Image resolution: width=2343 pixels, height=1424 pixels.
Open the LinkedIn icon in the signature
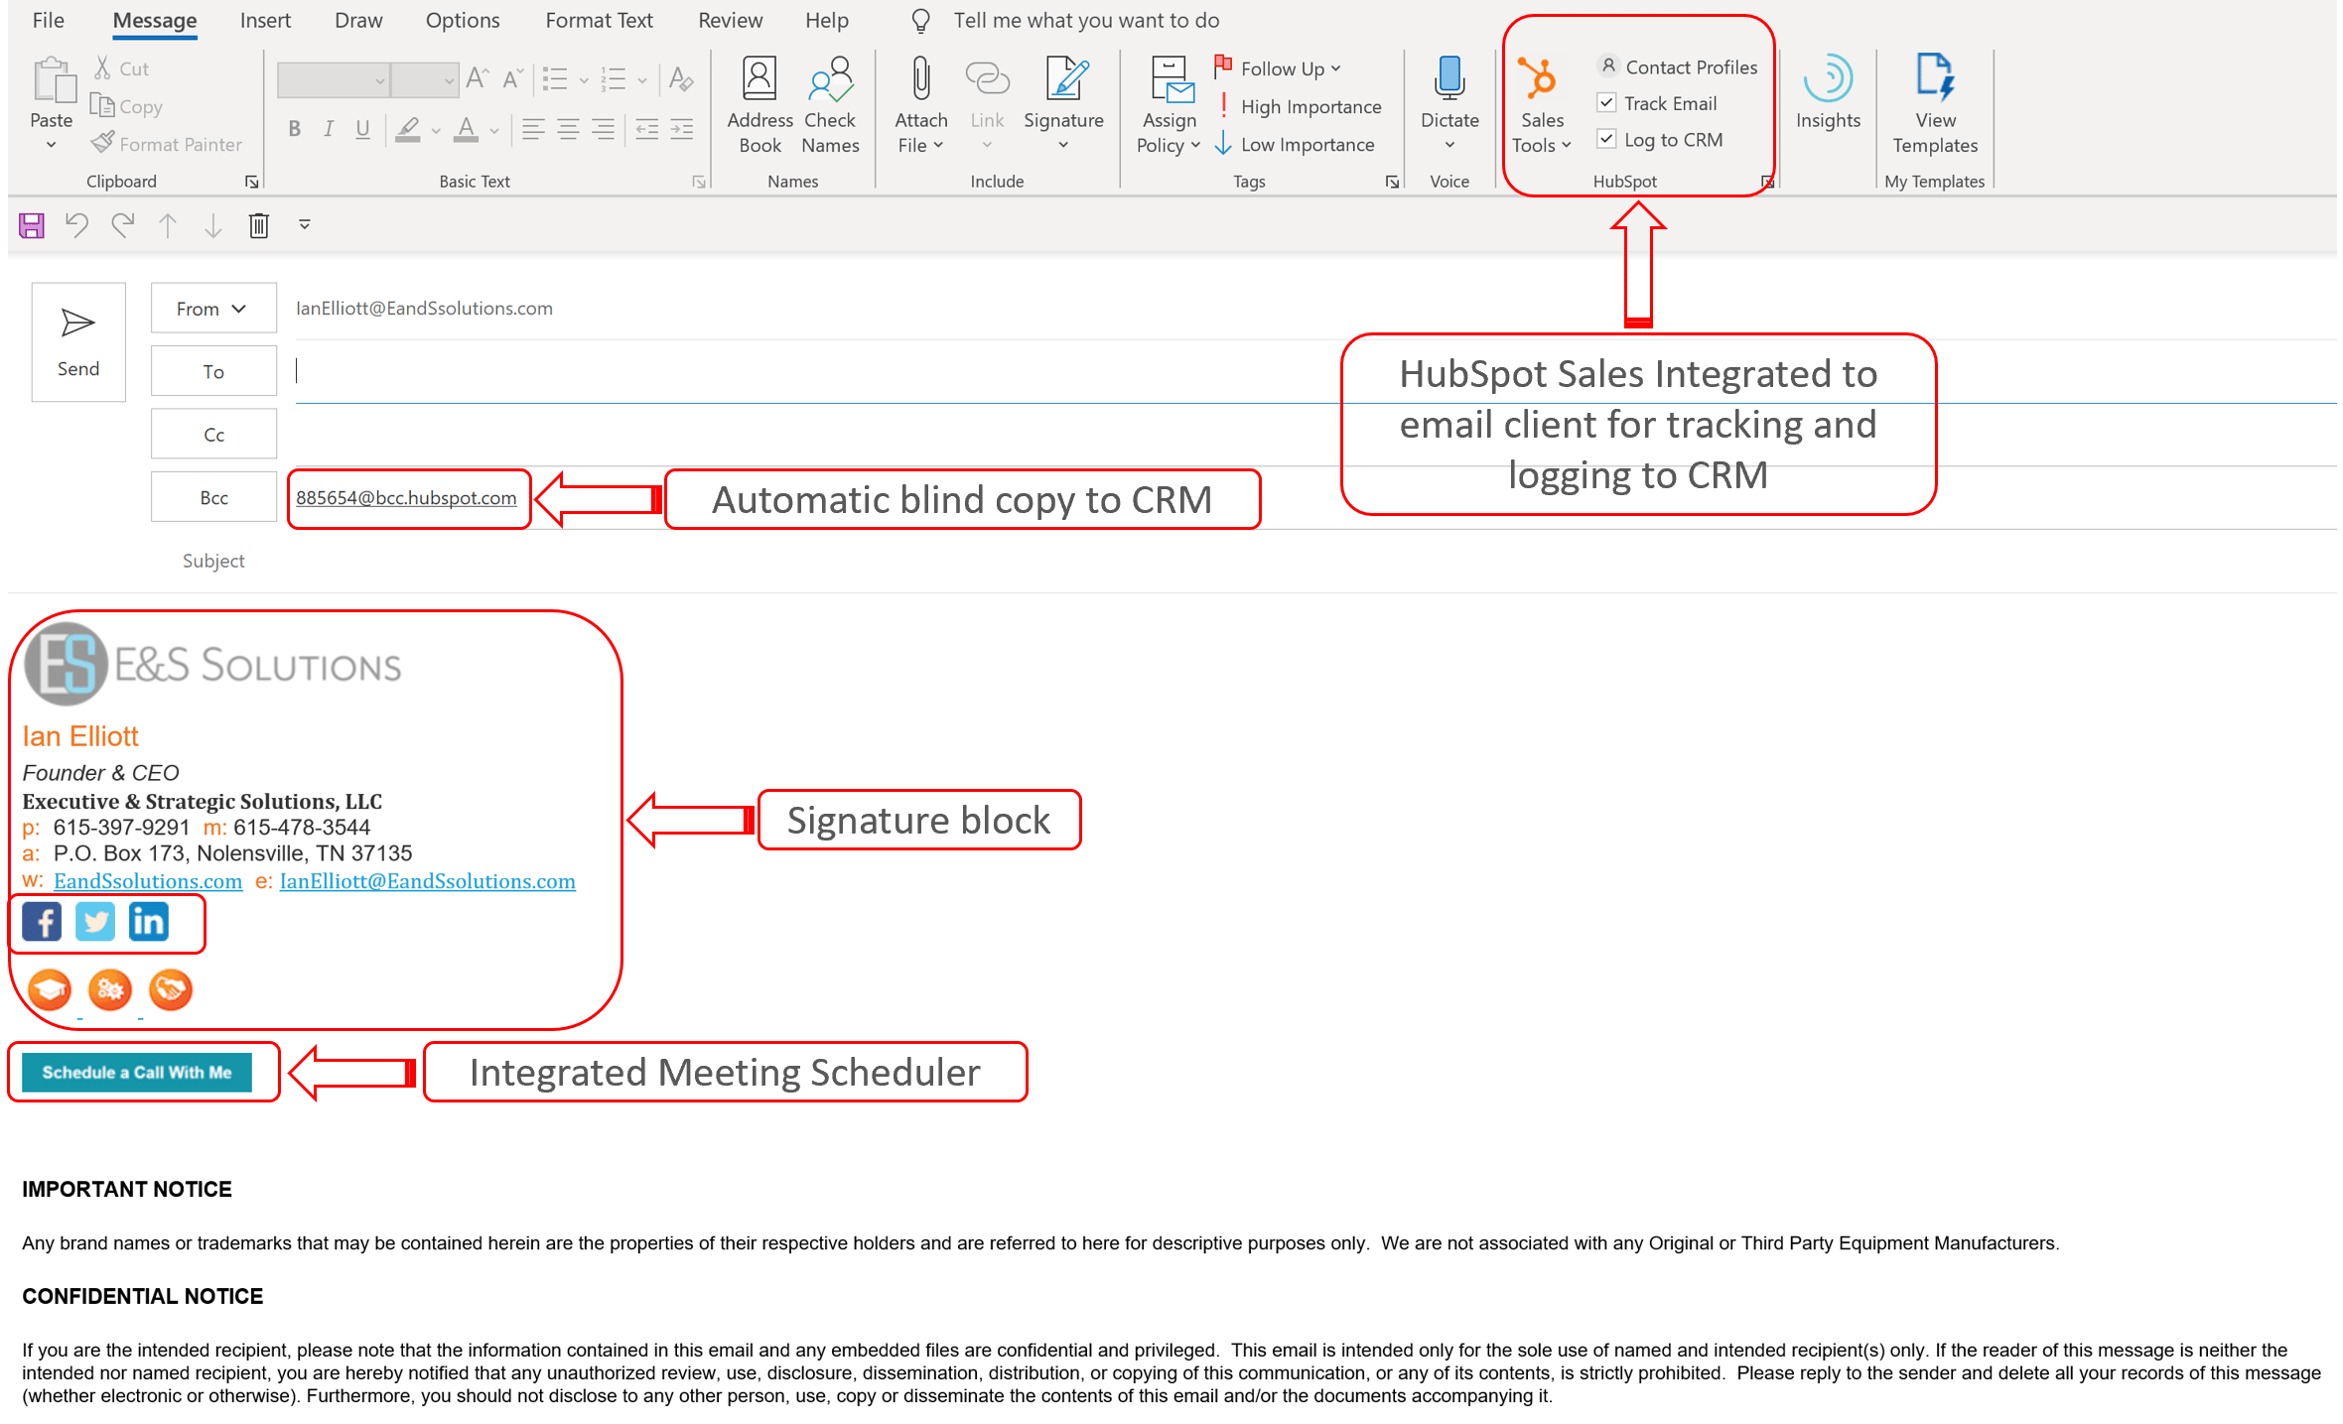pos(148,921)
